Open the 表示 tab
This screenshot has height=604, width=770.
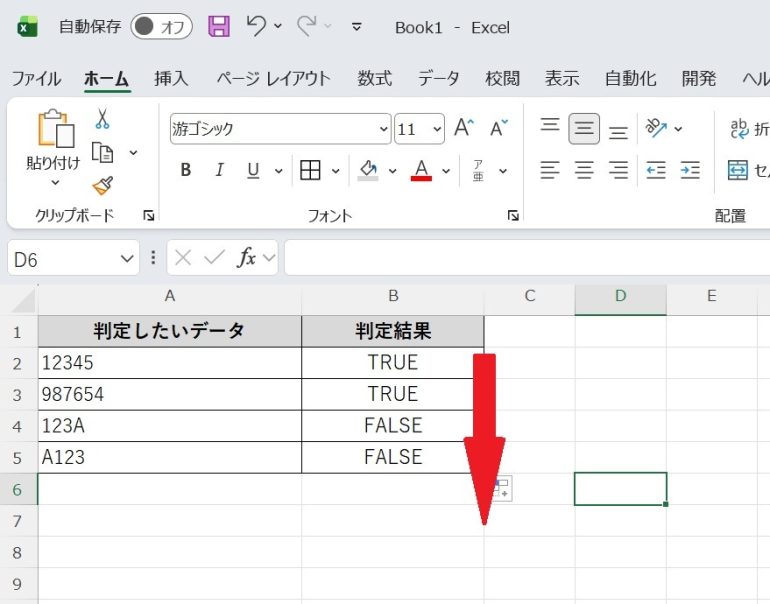[562, 79]
